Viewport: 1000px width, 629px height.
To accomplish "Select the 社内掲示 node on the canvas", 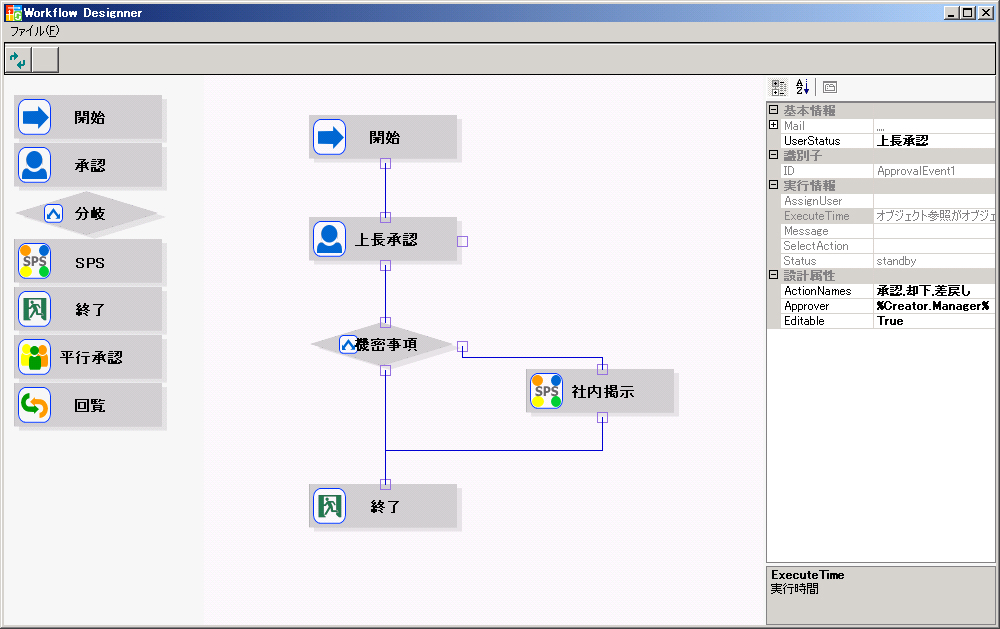I will pos(600,392).
